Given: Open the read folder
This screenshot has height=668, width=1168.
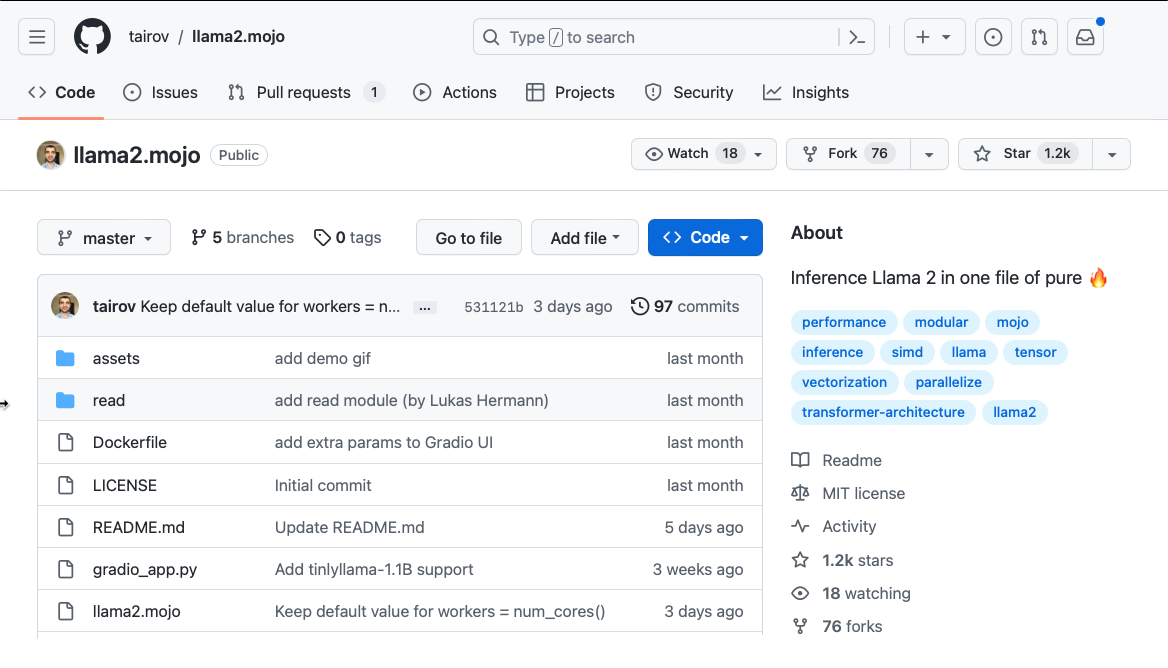Looking at the screenshot, I should (109, 401).
